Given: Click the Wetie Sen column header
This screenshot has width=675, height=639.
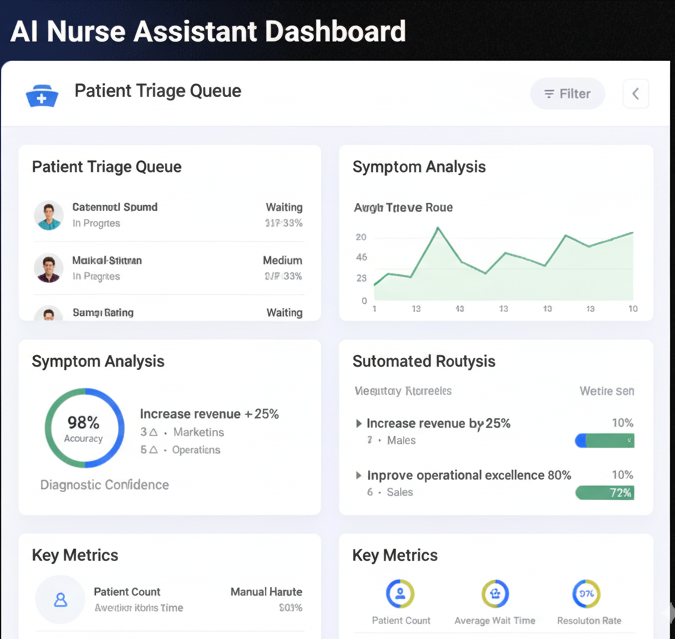Looking at the screenshot, I should (x=606, y=391).
